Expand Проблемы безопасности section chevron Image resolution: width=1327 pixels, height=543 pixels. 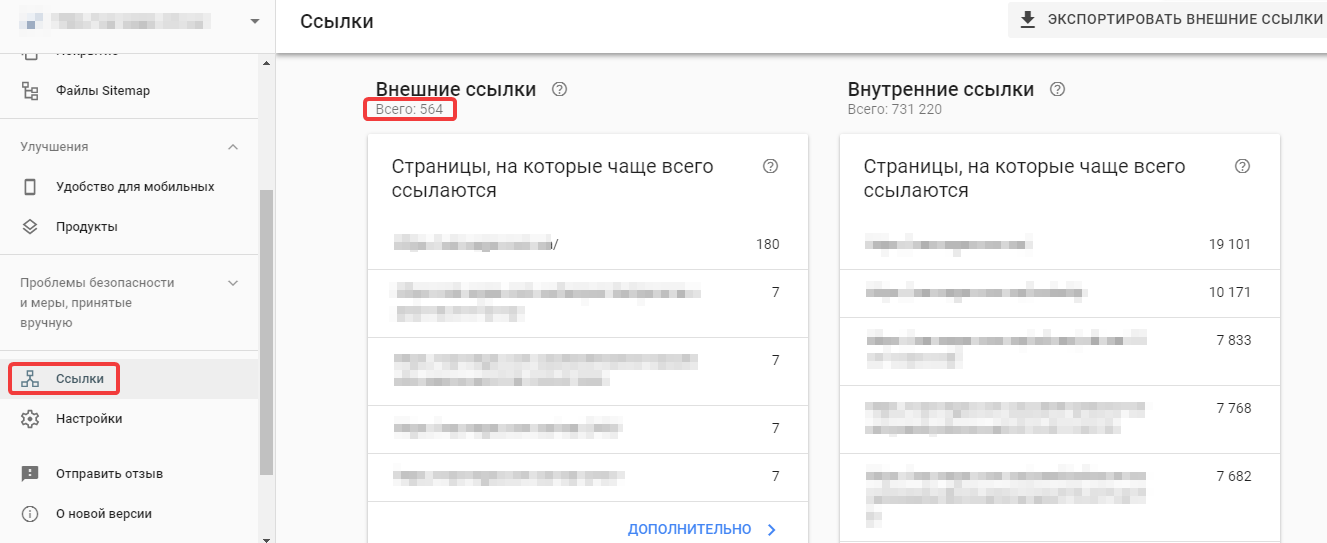tap(233, 283)
